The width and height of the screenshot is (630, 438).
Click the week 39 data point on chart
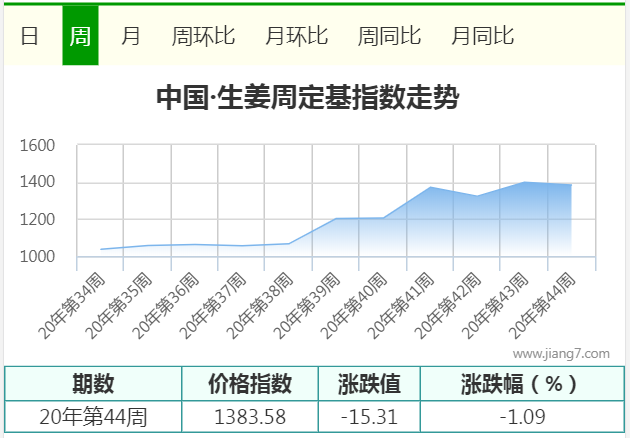click(x=336, y=219)
